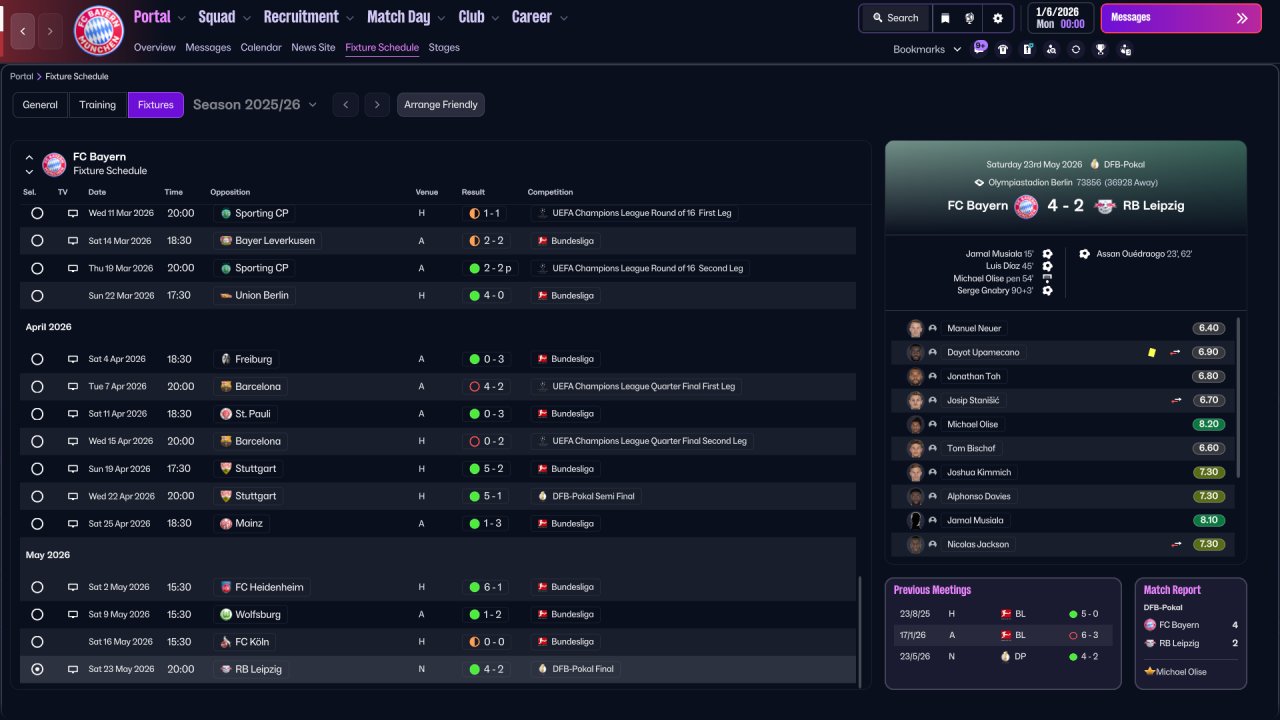The height and width of the screenshot is (720, 1280).
Task: Open the shirt bookmark shortcut
Action: point(1003,49)
